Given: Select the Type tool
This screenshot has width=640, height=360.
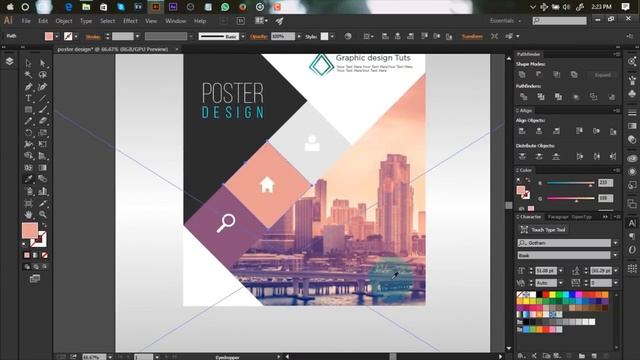Looking at the screenshot, I should click(28, 98).
